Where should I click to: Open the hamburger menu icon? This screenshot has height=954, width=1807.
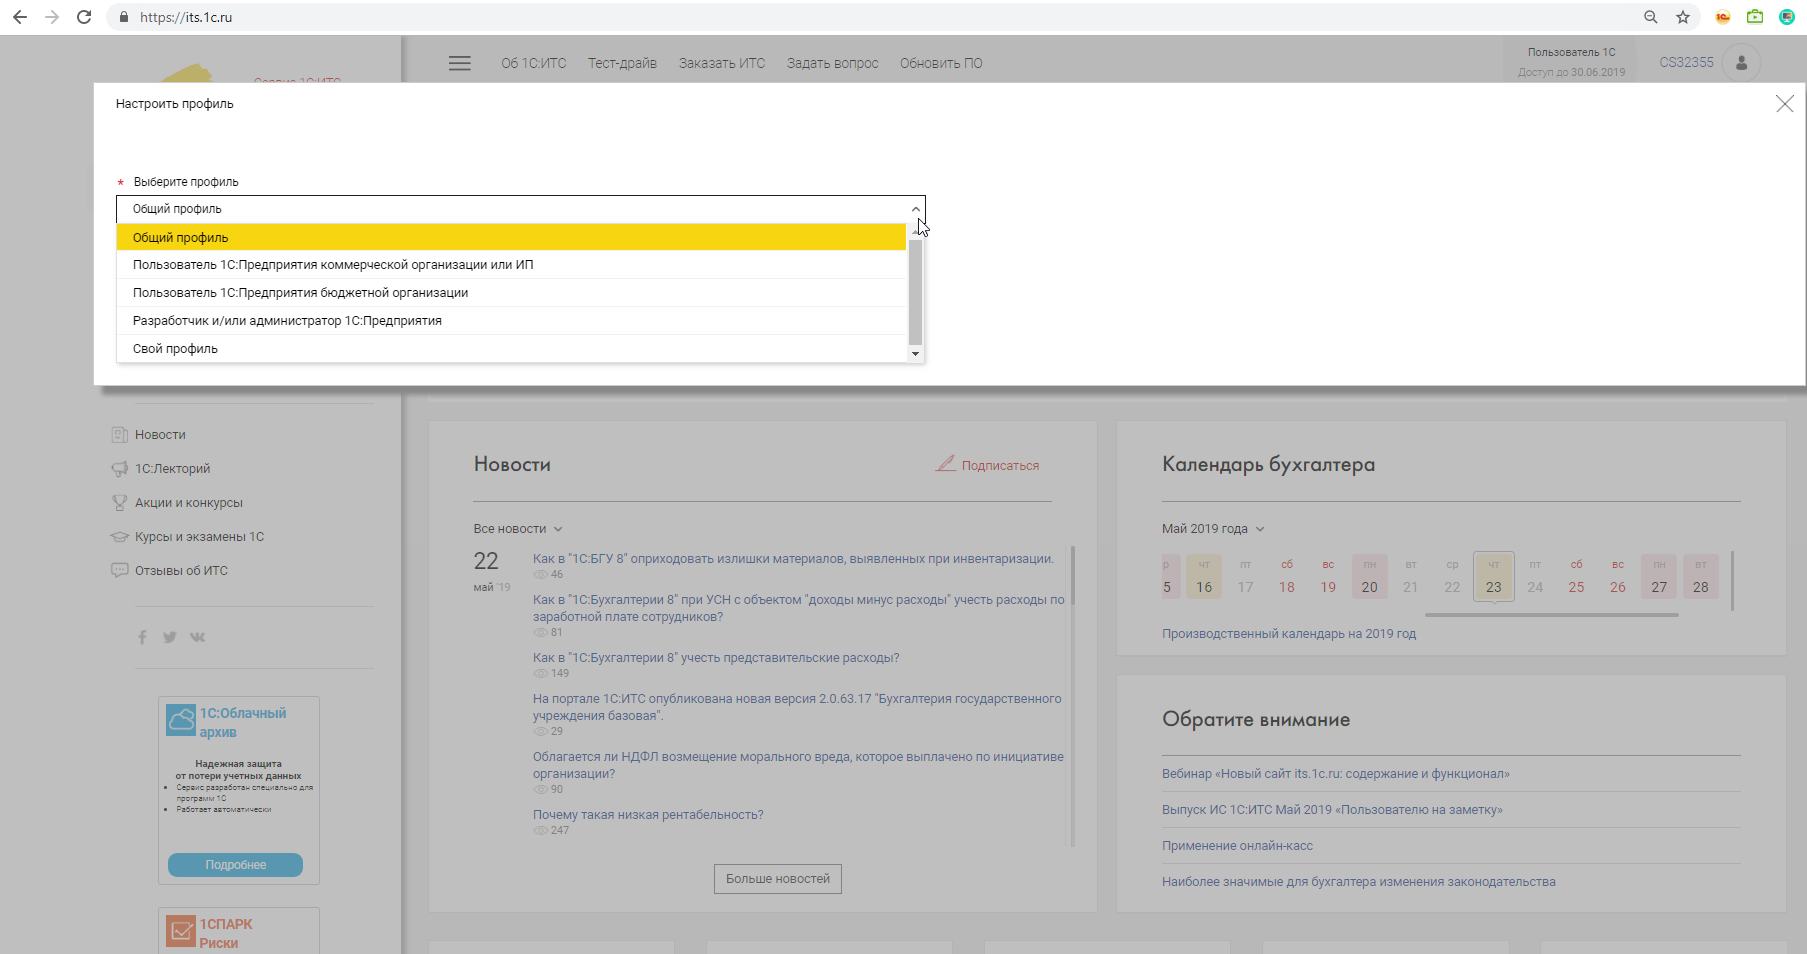460,63
